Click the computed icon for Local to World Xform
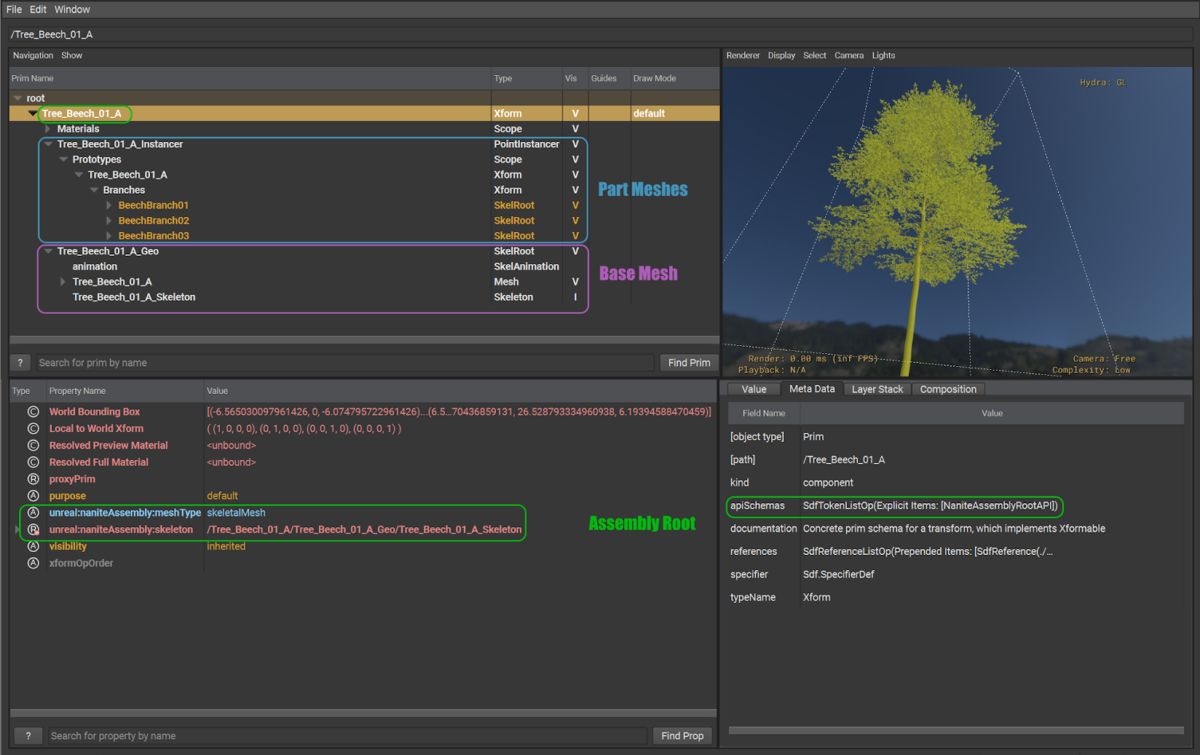The height and width of the screenshot is (755, 1200). 33,429
